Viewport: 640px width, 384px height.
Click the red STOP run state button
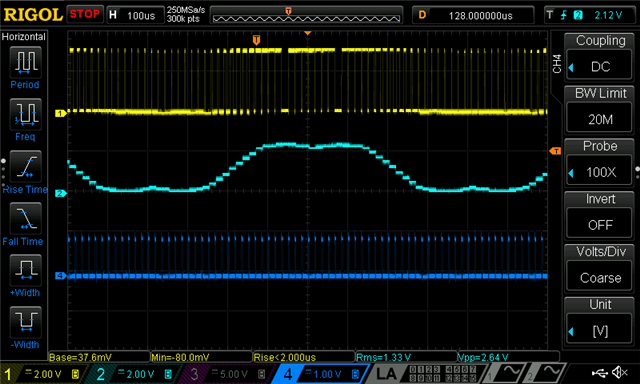pos(85,14)
